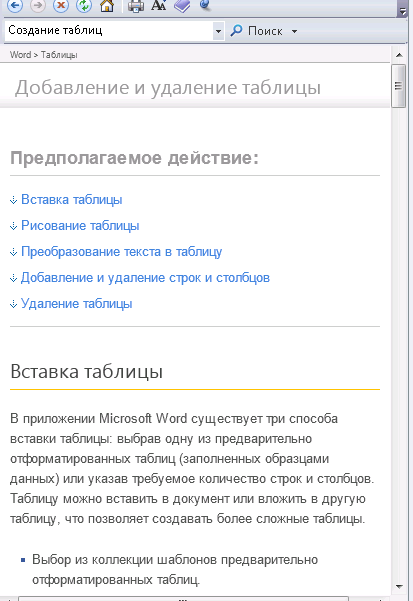The image size is (413, 601).
Task: Change font size with the AA icon
Action: (159, 5)
